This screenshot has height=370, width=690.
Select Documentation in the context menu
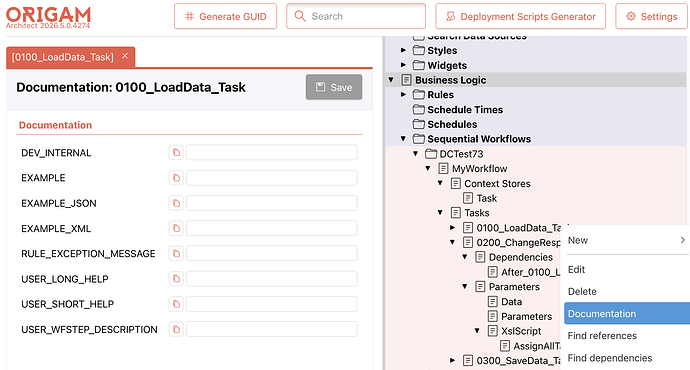[x=627, y=314]
